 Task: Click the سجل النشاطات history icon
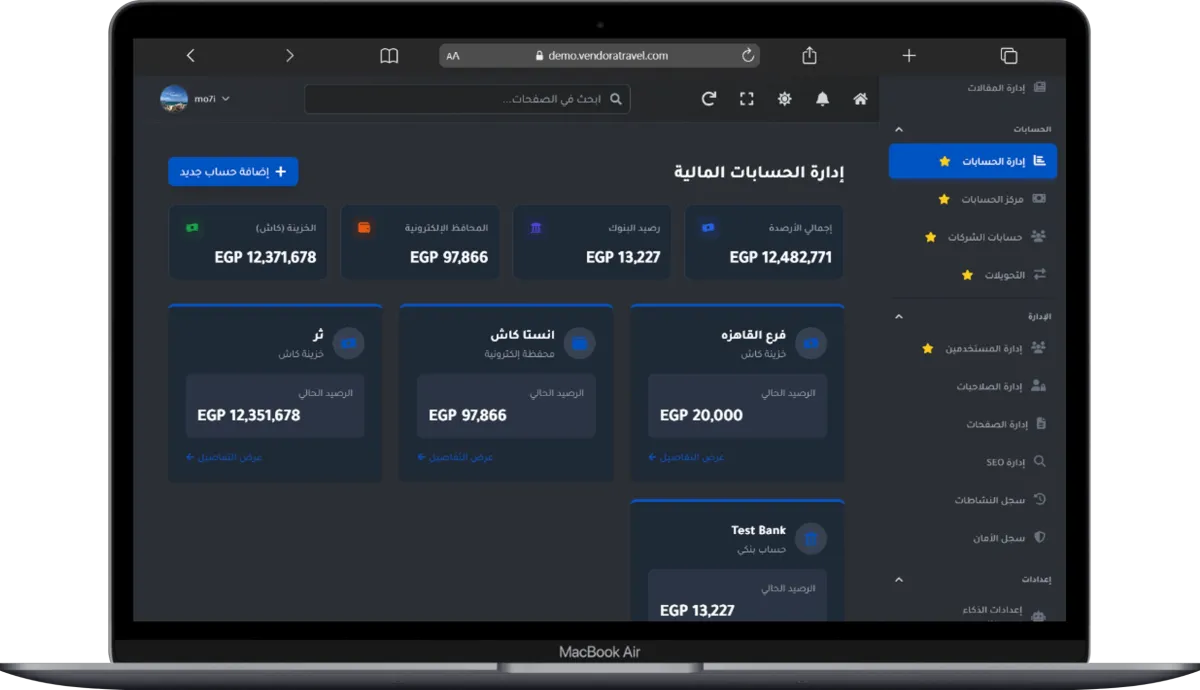[1039, 499]
